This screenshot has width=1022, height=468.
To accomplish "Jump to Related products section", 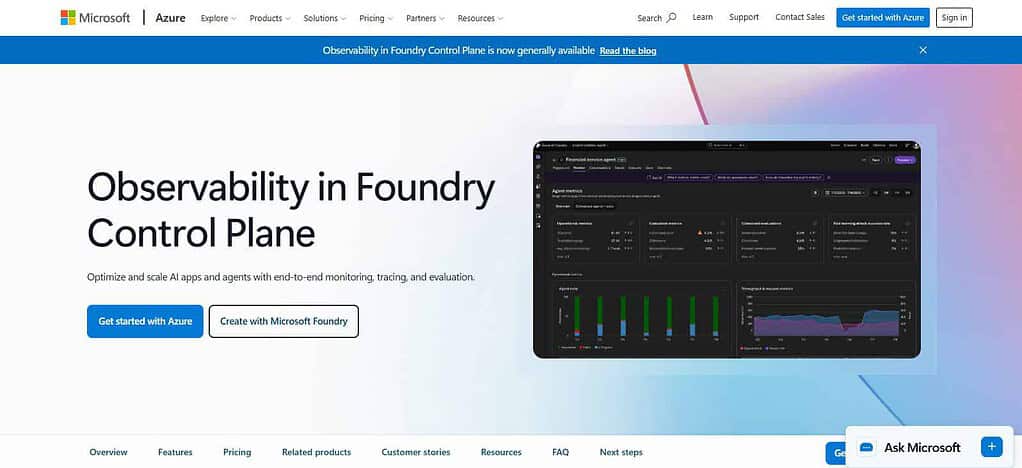I will [316, 452].
